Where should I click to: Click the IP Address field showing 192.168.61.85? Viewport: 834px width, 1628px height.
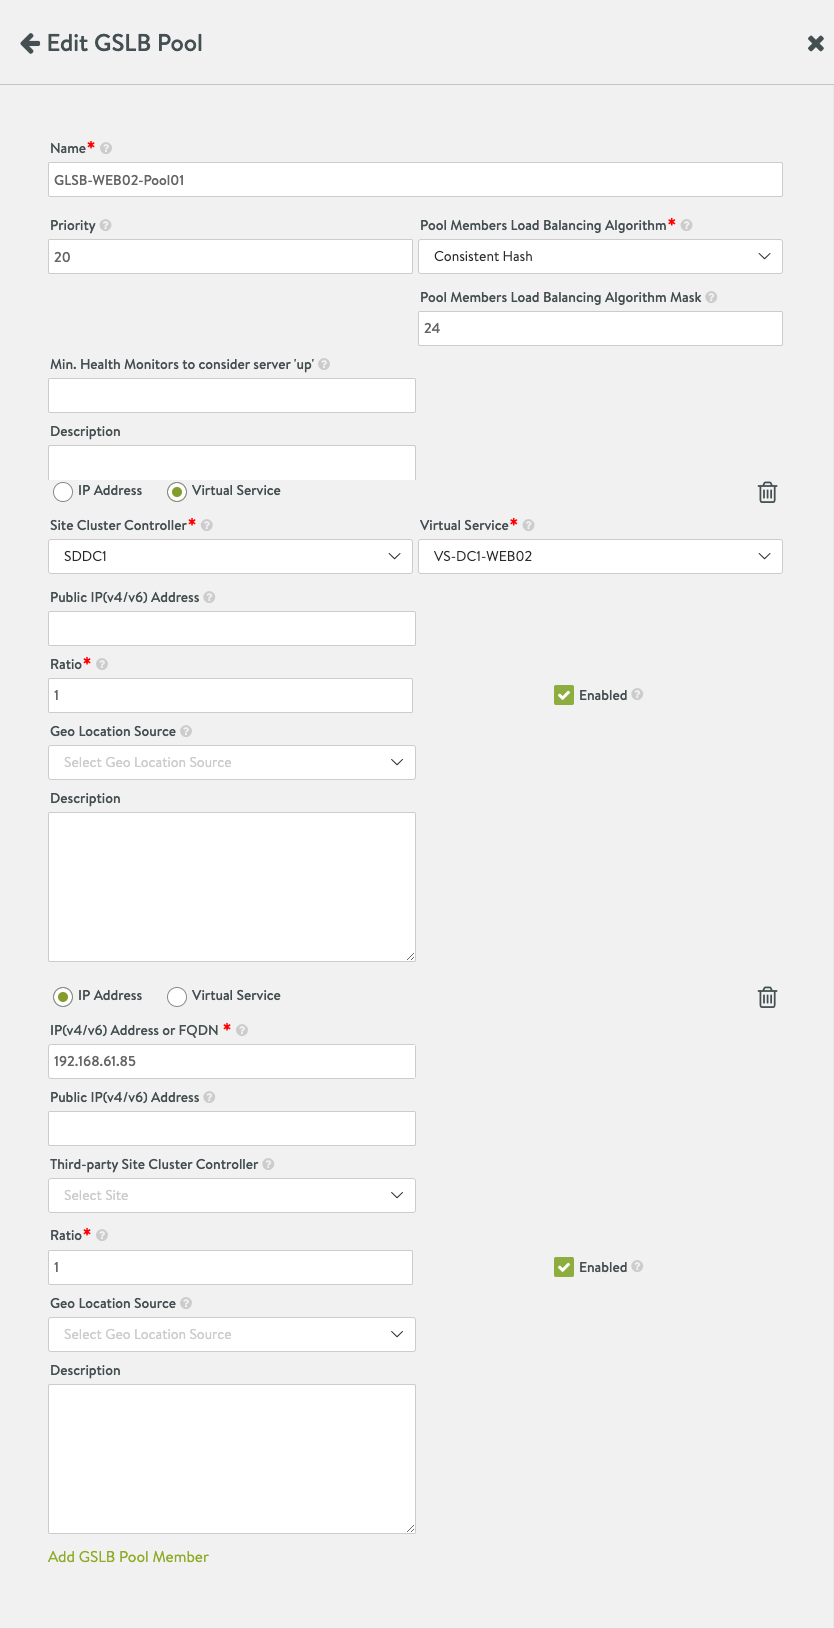pos(232,1061)
